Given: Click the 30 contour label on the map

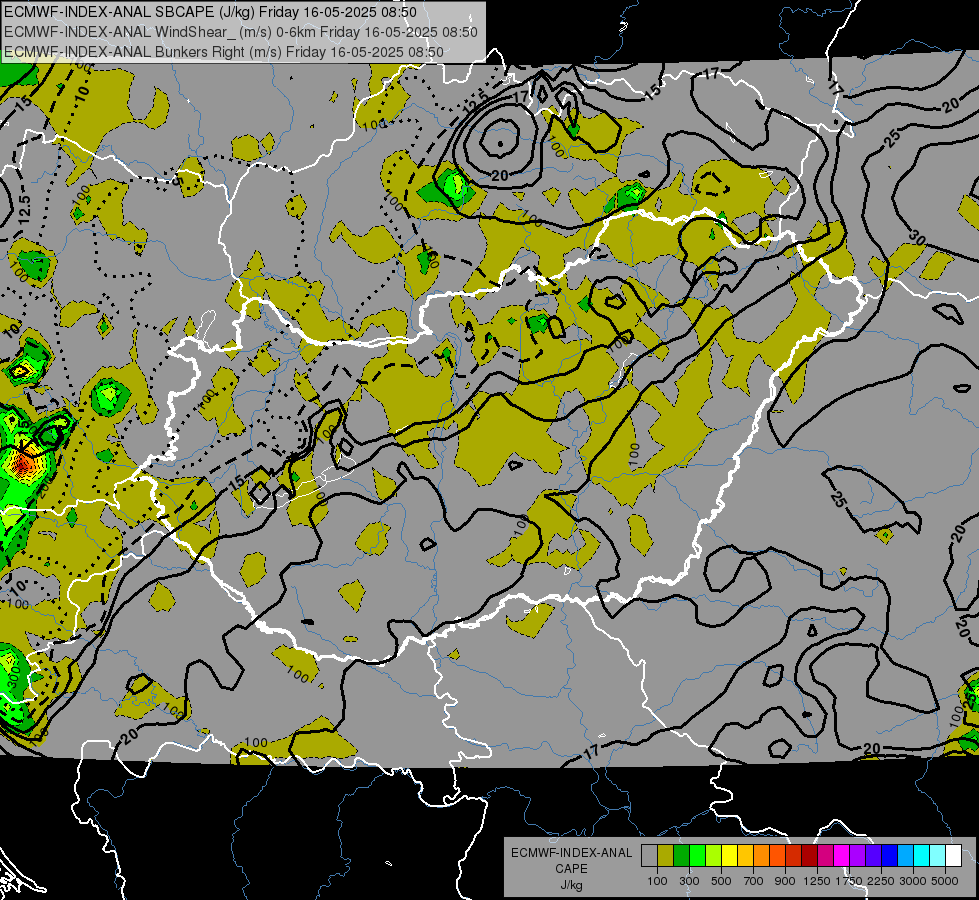Looking at the screenshot, I should point(917,237).
